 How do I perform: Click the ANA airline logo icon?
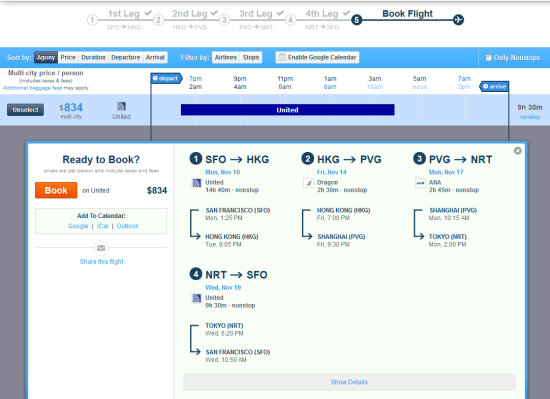(420, 183)
